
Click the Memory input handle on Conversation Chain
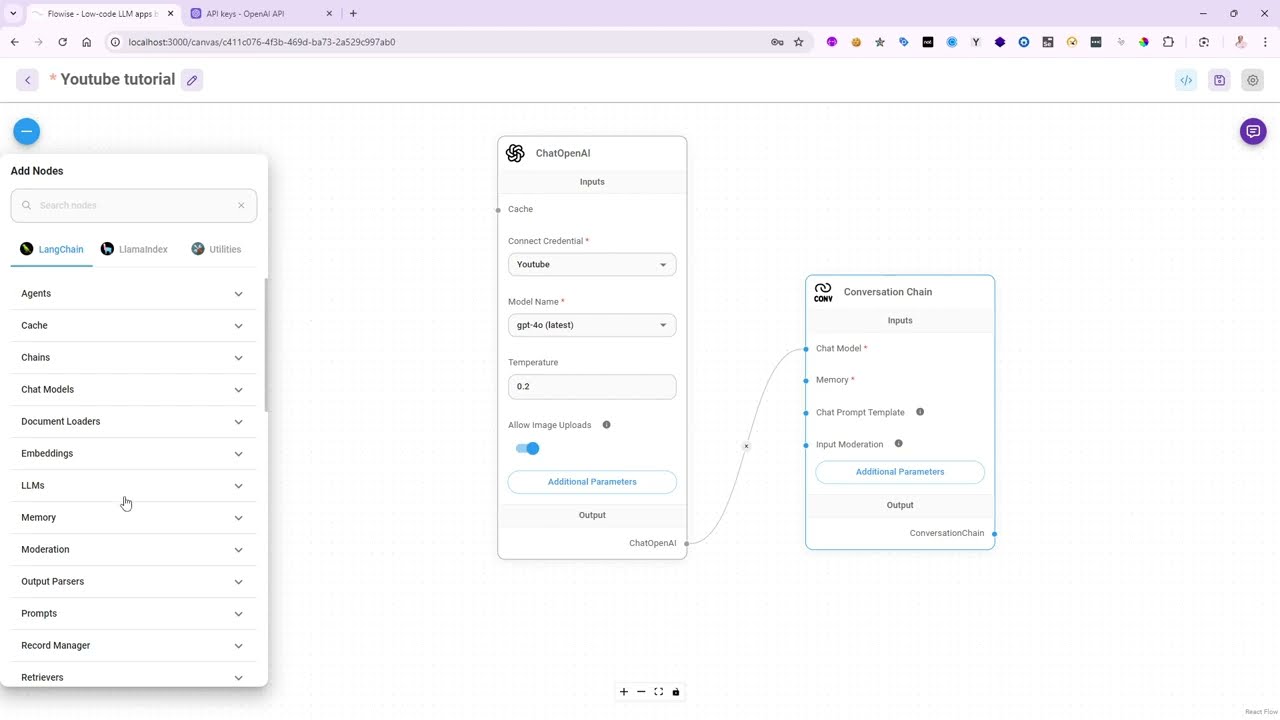[806, 381]
